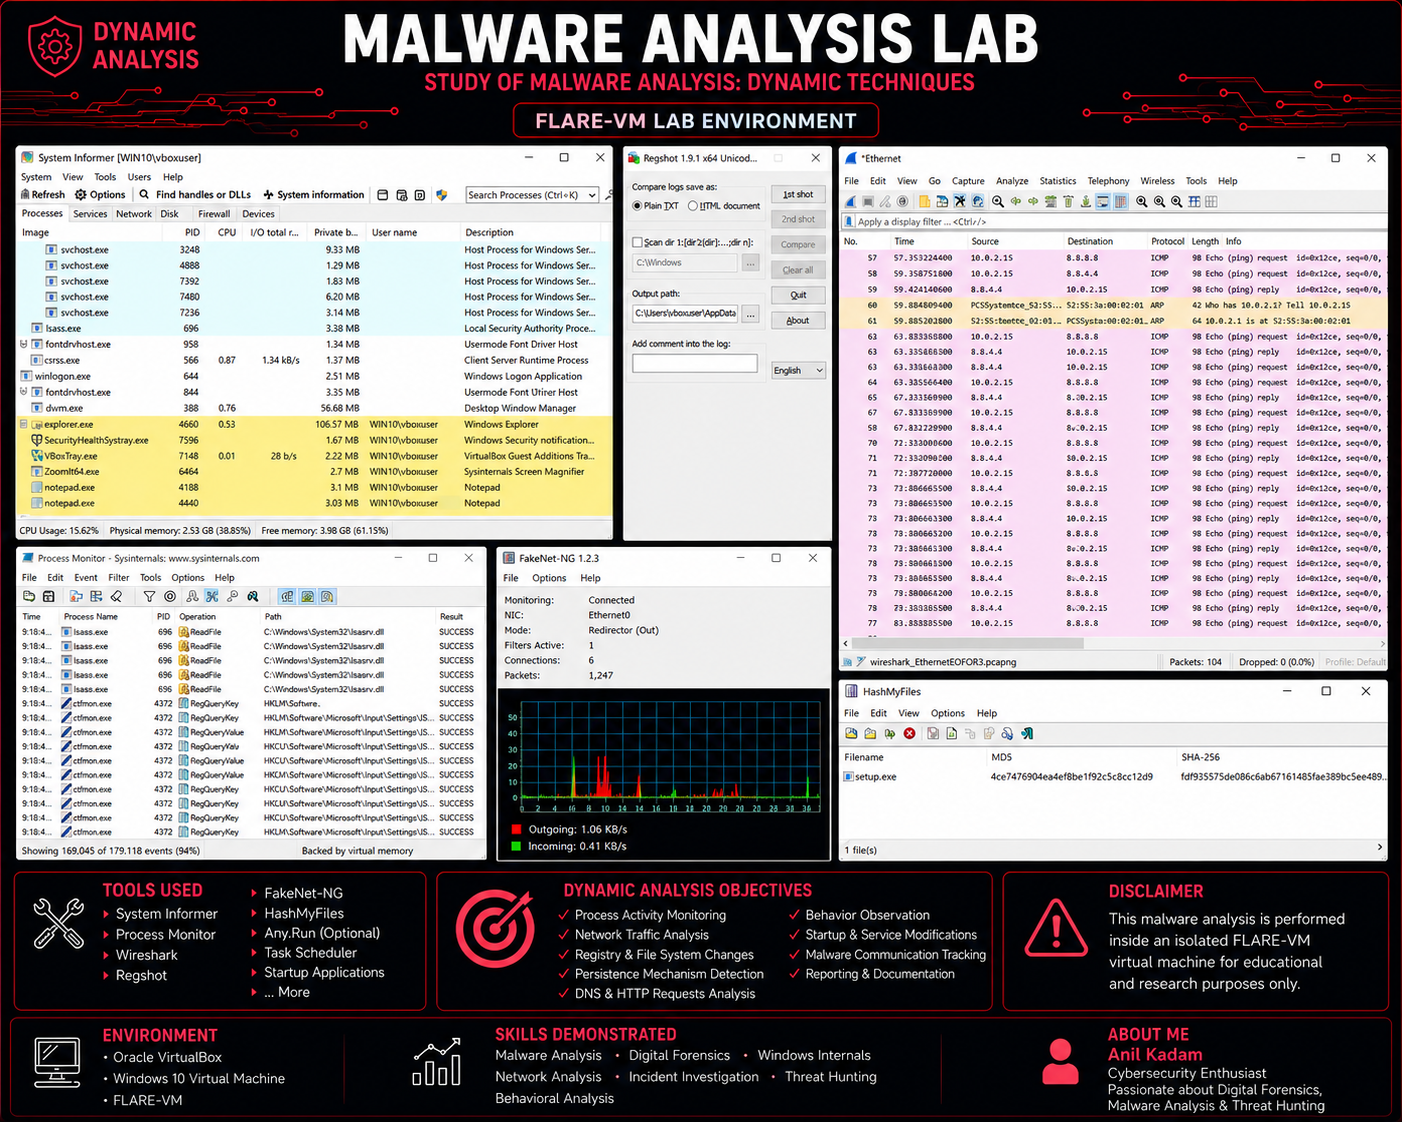This screenshot has width=1402, height=1122.
Task: Open System information in System Informer
Action: point(314,195)
